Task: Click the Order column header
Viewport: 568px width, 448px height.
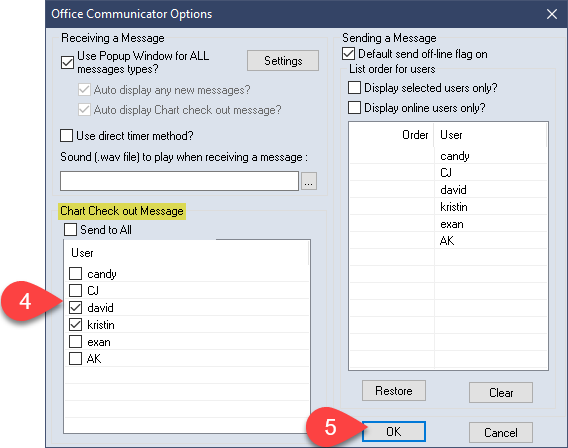Action: tap(391, 135)
